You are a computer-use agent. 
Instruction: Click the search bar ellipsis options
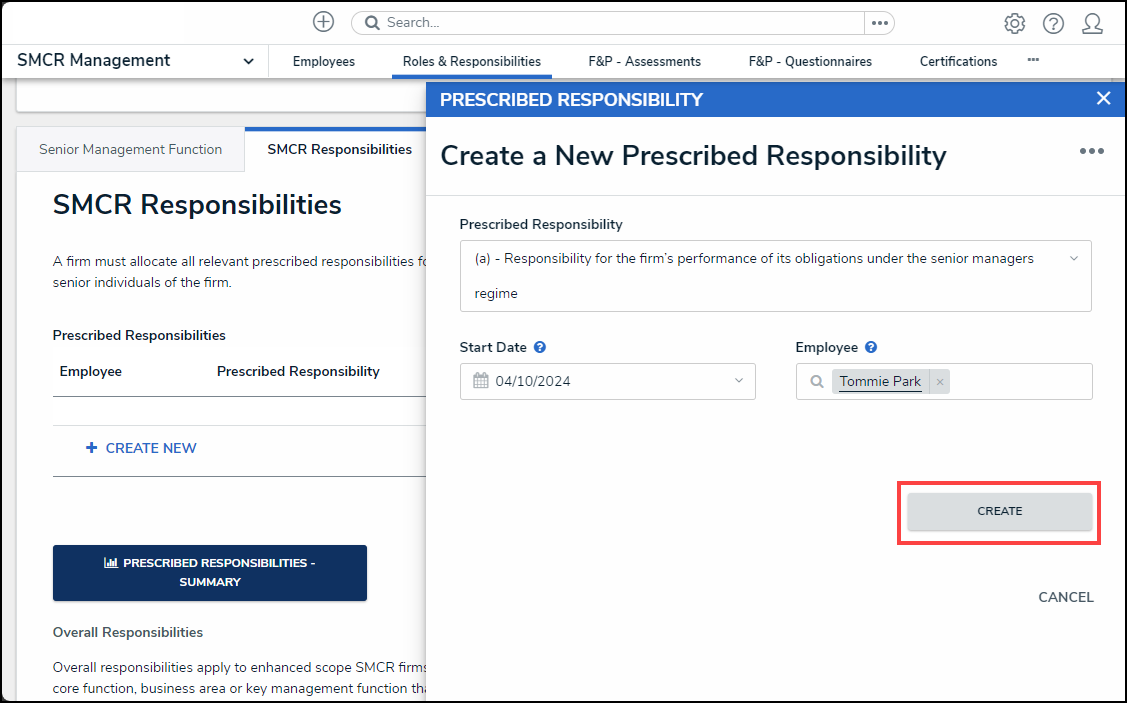pos(879,23)
